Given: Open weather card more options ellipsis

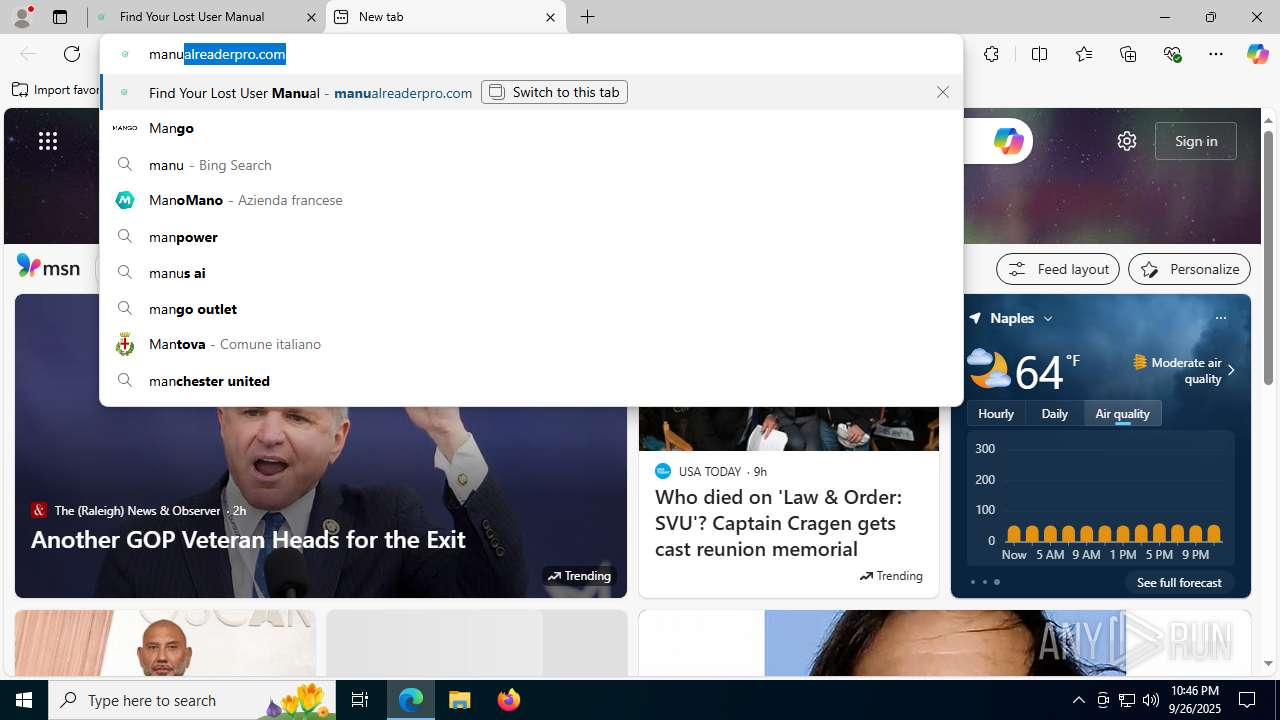Looking at the screenshot, I should [x=1220, y=318].
